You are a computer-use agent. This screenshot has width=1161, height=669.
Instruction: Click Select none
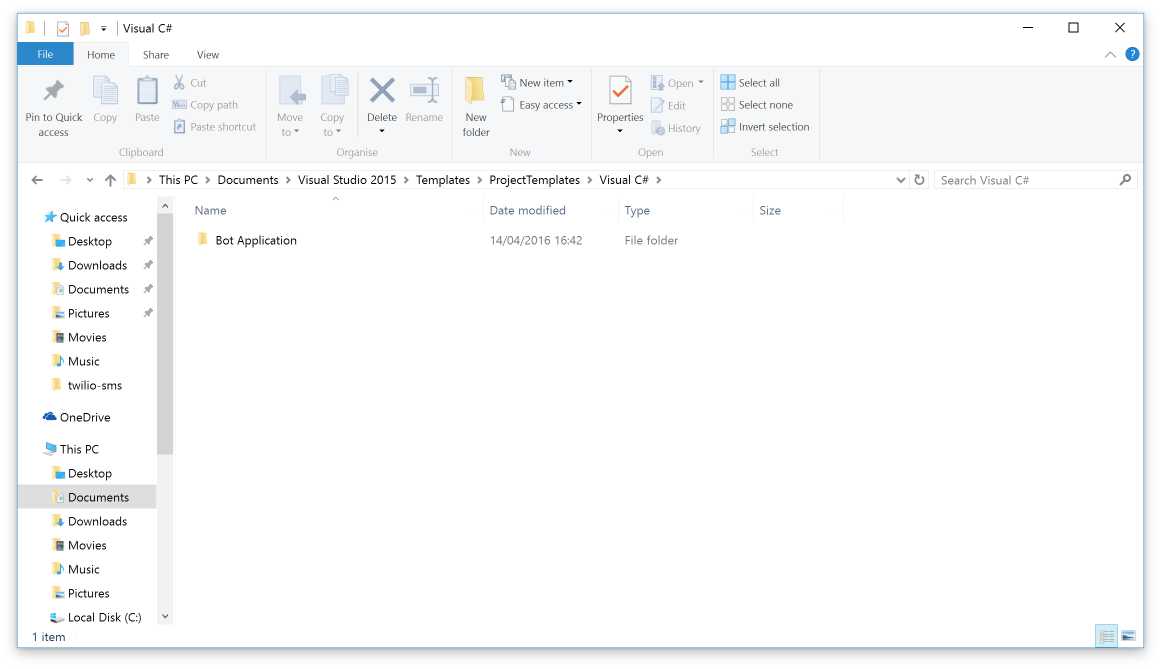(x=757, y=105)
